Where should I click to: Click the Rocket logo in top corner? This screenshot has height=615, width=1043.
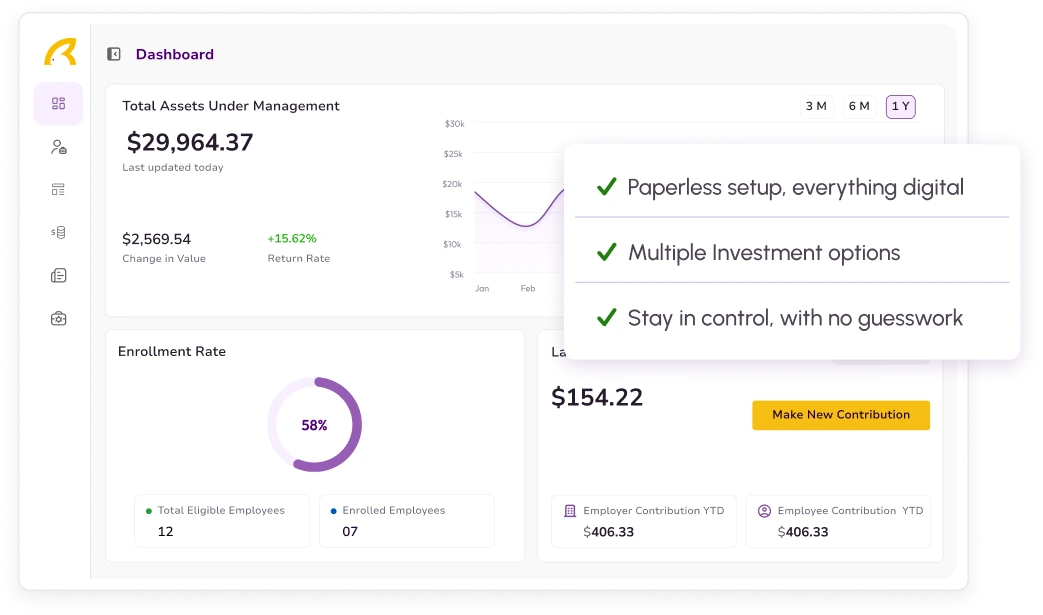click(58, 52)
